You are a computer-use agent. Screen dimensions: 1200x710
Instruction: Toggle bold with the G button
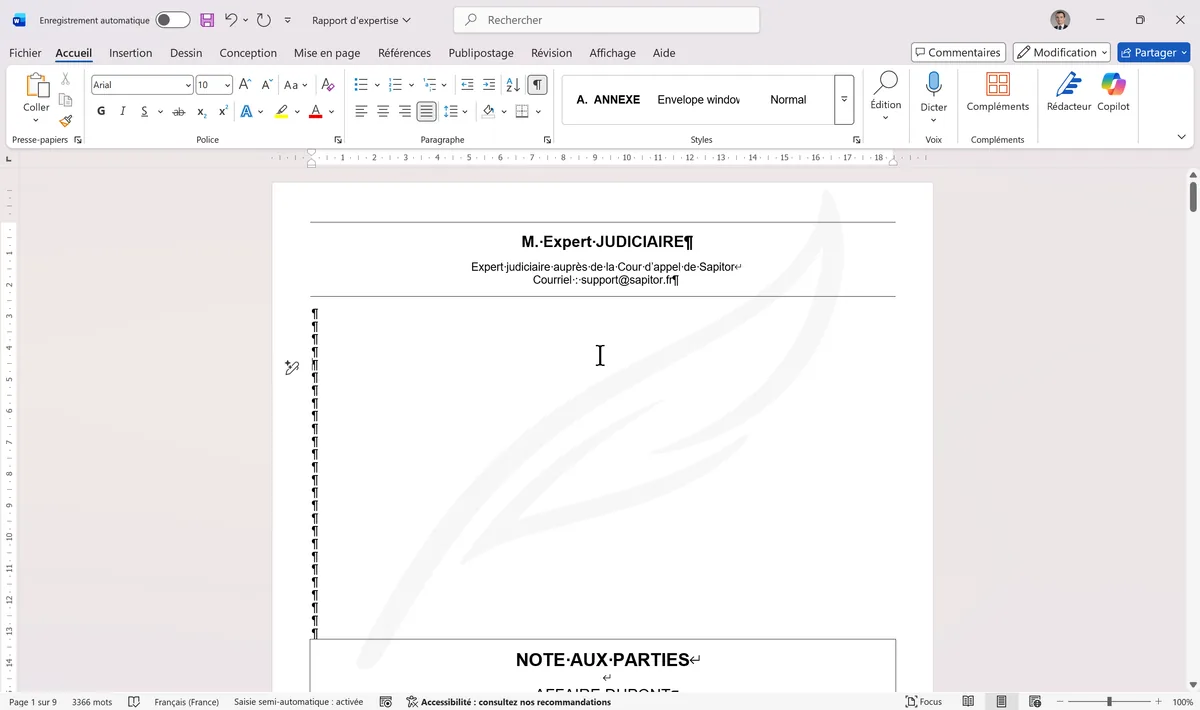tap(100, 110)
